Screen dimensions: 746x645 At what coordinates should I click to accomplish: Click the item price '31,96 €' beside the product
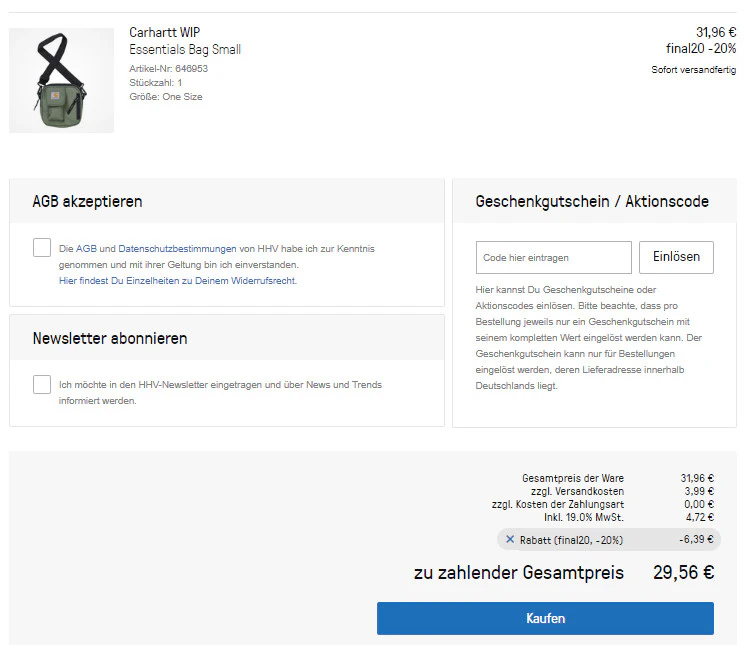pos(716,32)
